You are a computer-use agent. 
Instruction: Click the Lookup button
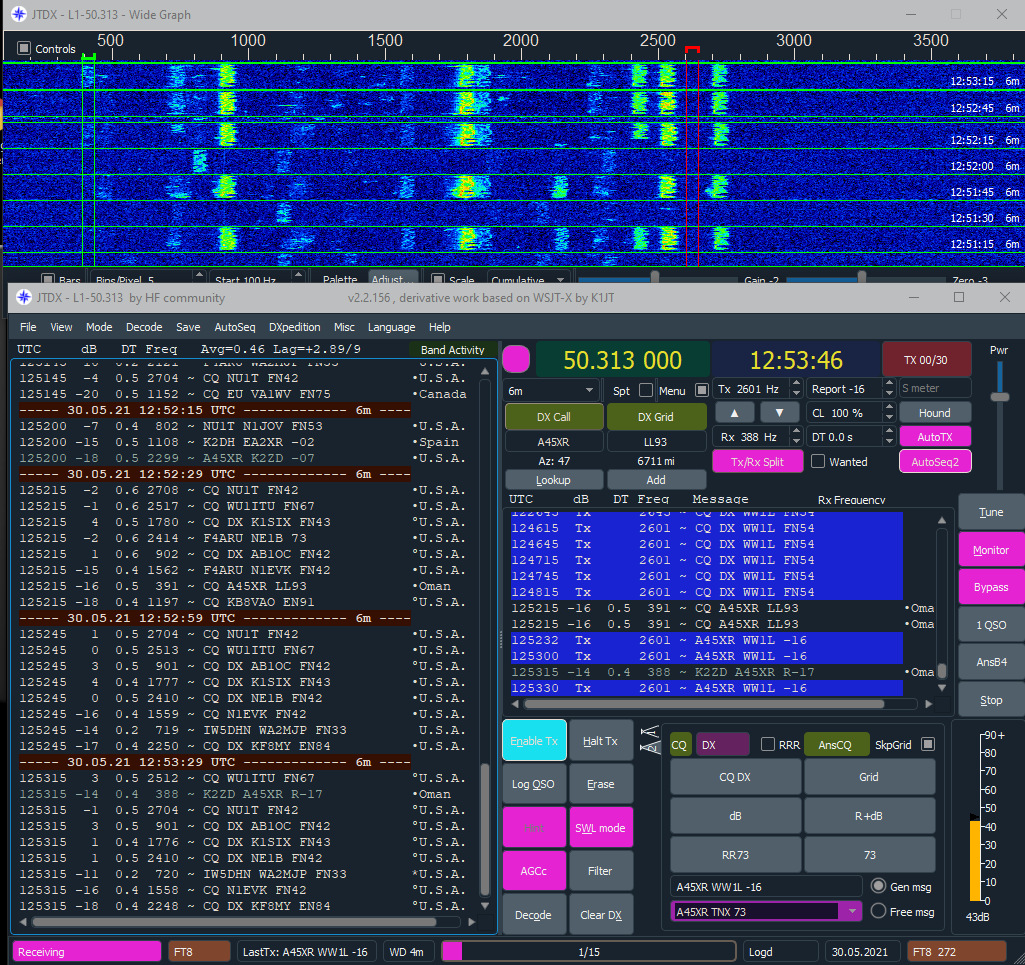point(554,480)
